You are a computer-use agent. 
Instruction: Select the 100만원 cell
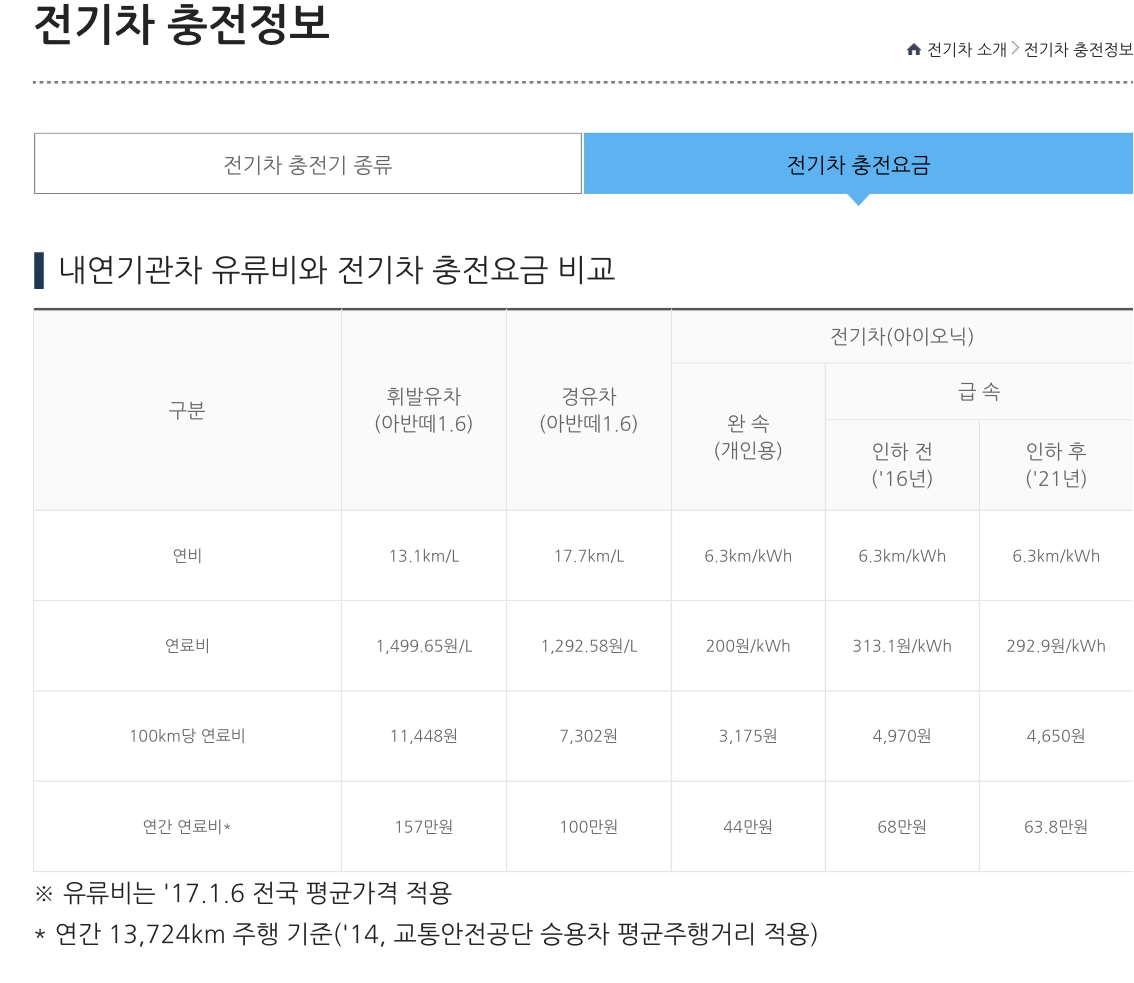589,826
